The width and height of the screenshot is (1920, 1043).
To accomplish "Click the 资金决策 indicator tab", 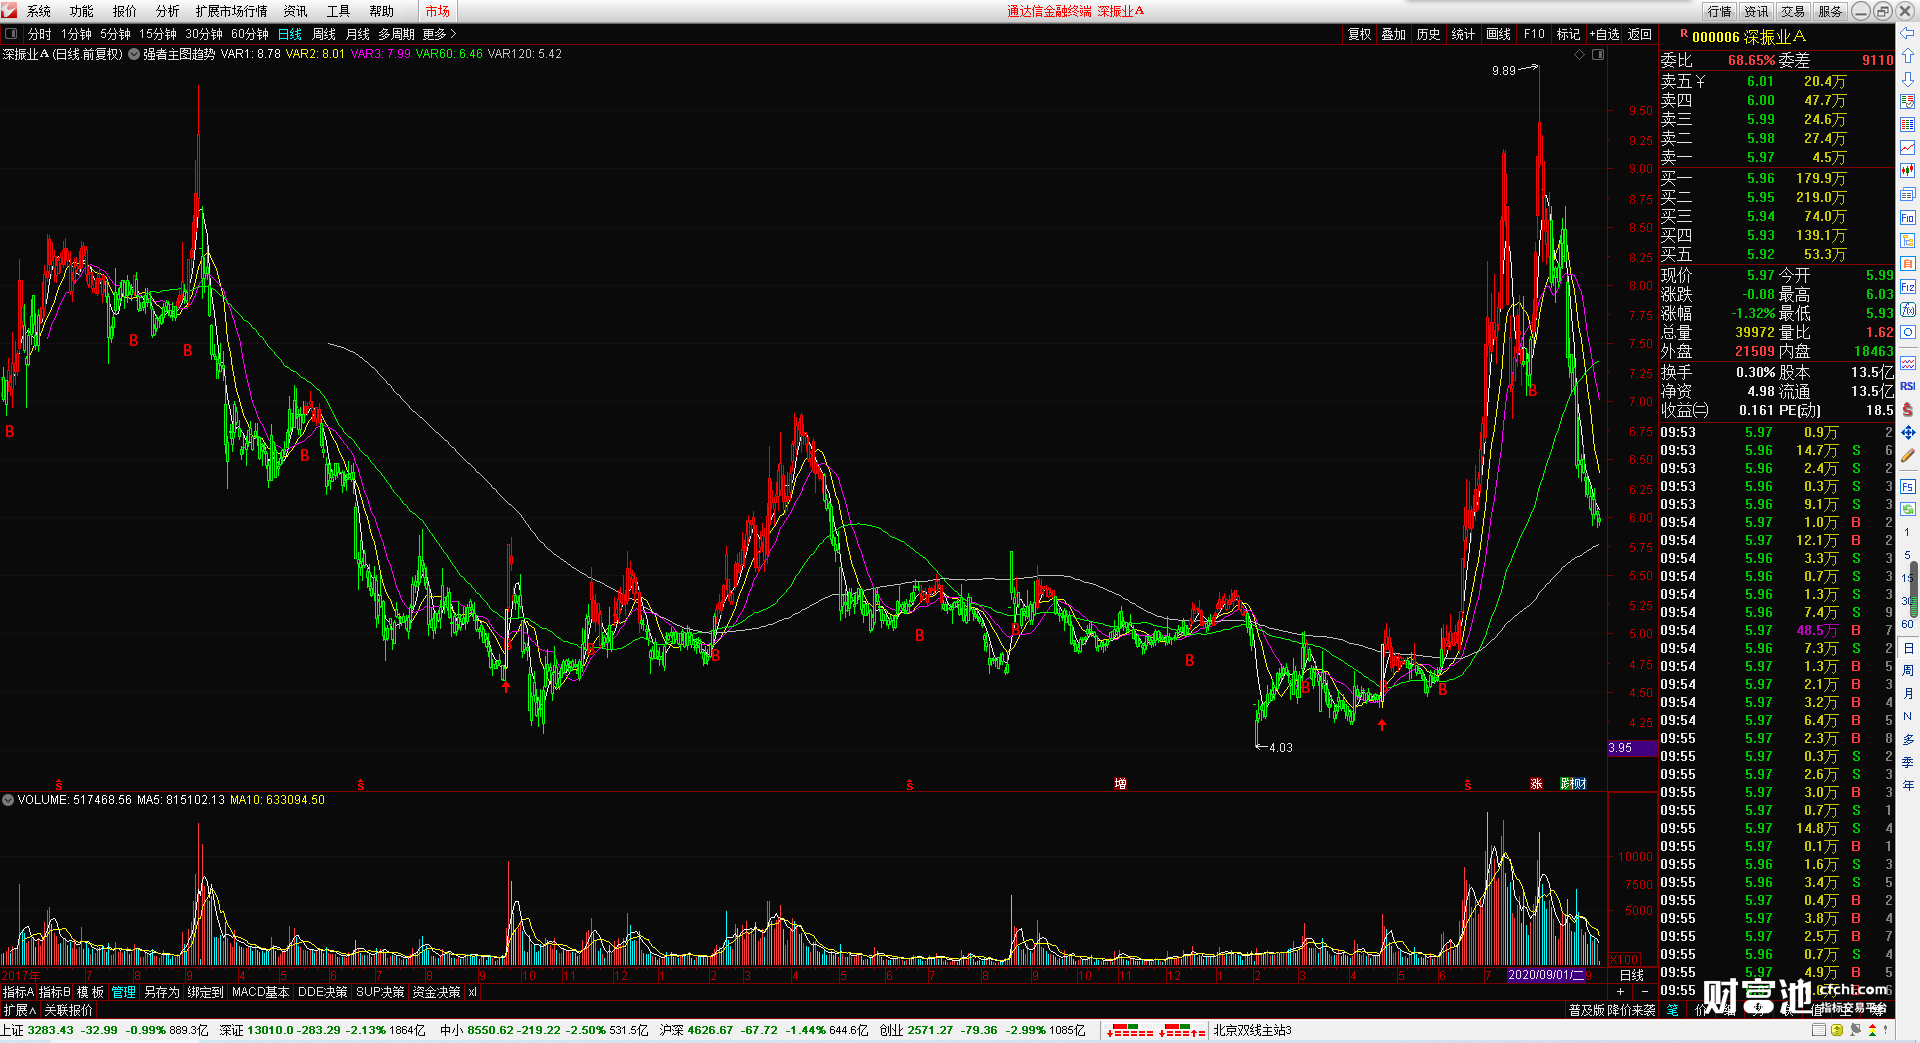I will pos(436,992).
